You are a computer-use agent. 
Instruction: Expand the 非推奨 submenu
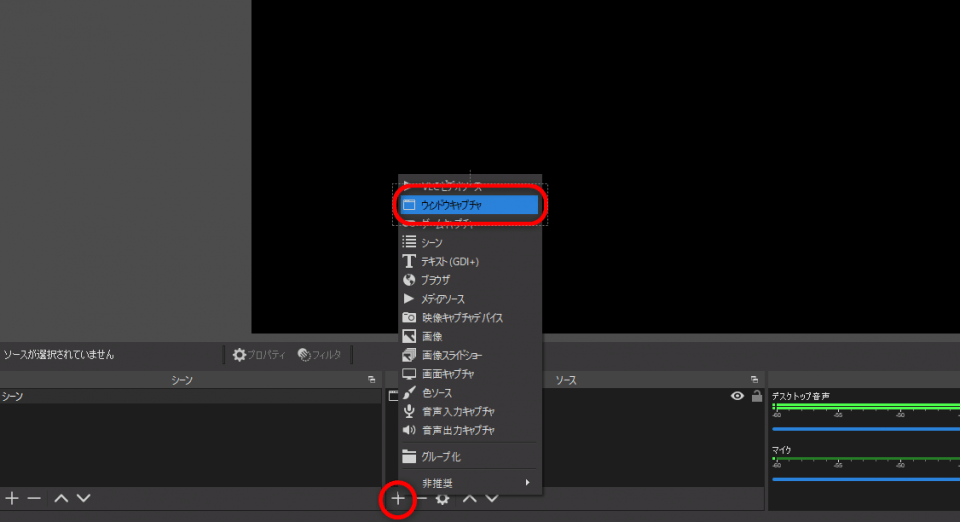coord(470,483)
